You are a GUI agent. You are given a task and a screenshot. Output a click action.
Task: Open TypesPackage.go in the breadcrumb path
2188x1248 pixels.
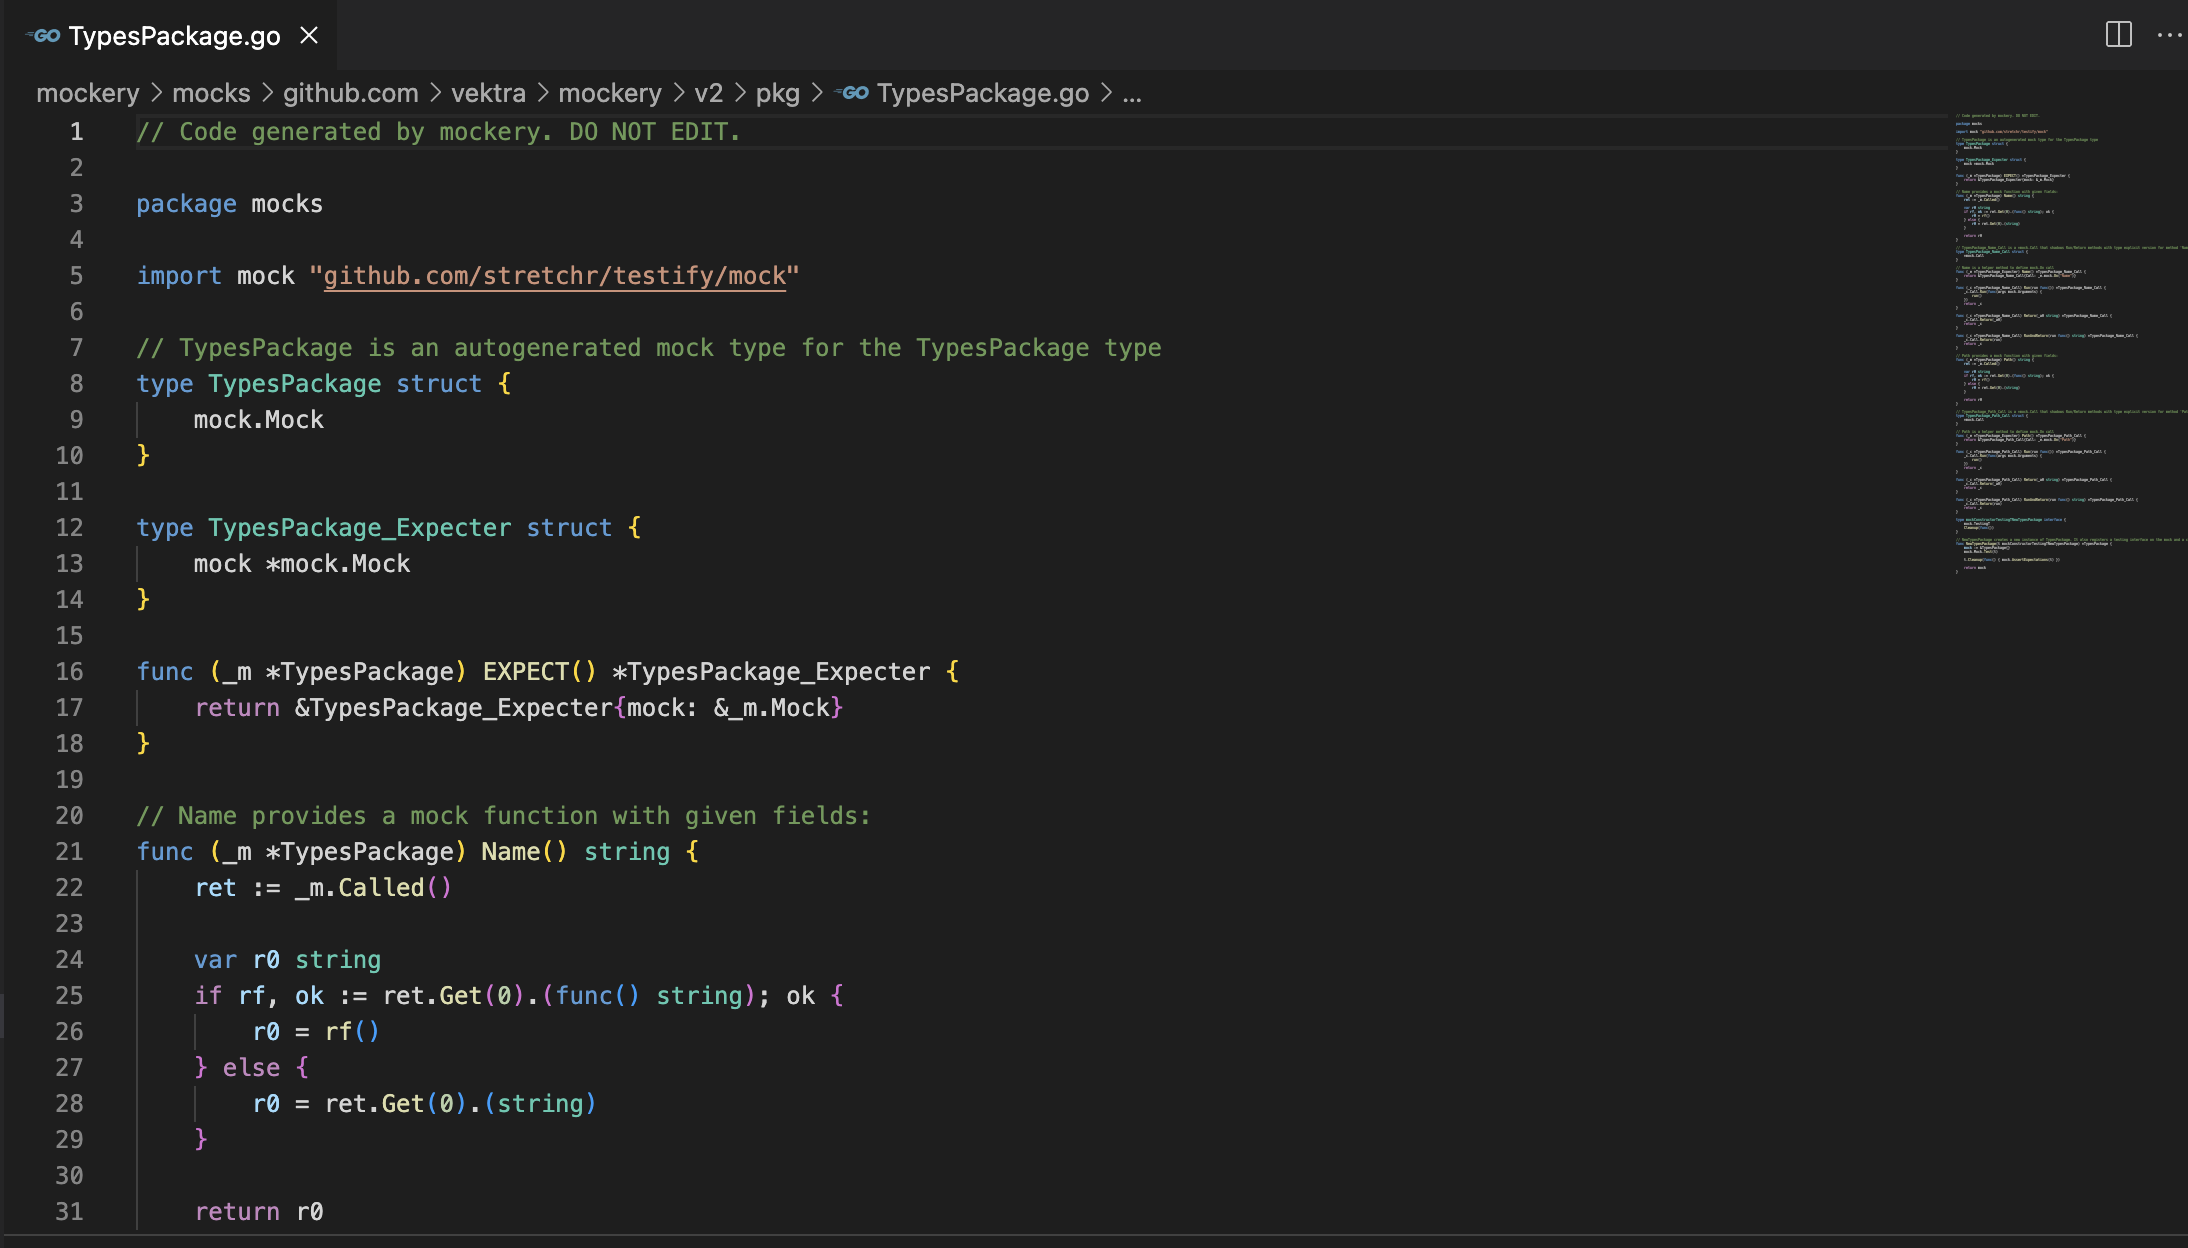click(982, 93)
